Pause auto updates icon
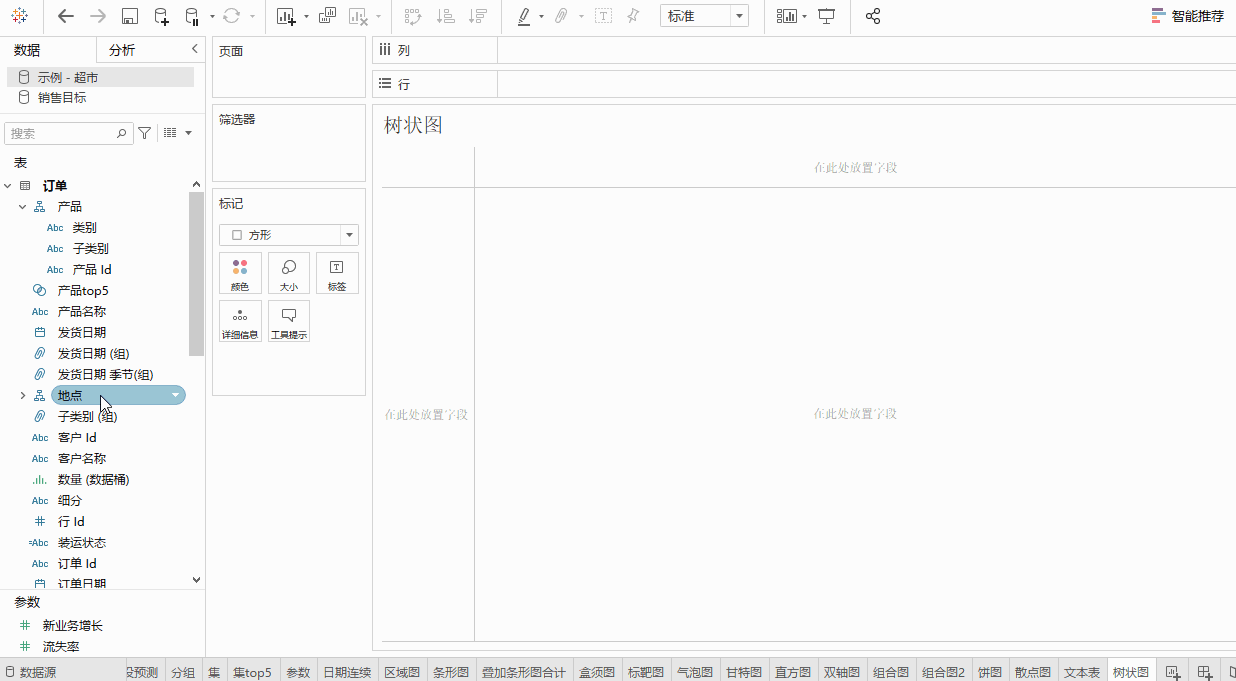 (193, 16)
